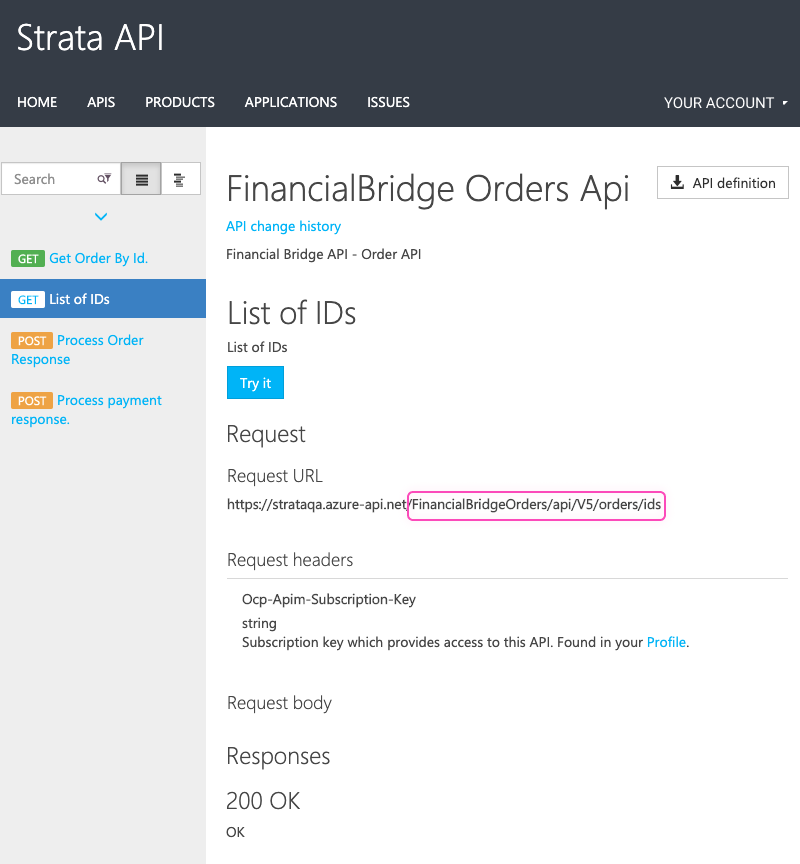
Task: Switch to grouped operations view
Action: point(180,179)
